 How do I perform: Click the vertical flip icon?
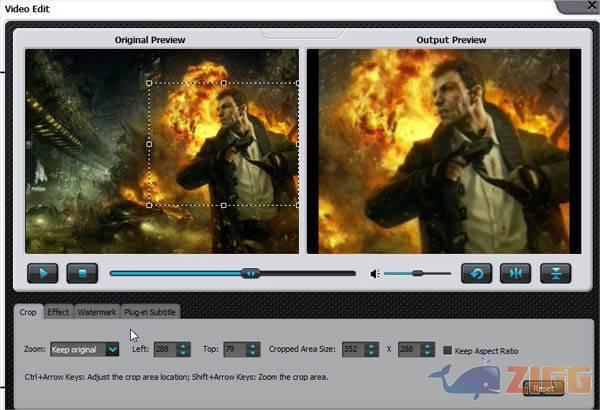(x=555, y=273)
